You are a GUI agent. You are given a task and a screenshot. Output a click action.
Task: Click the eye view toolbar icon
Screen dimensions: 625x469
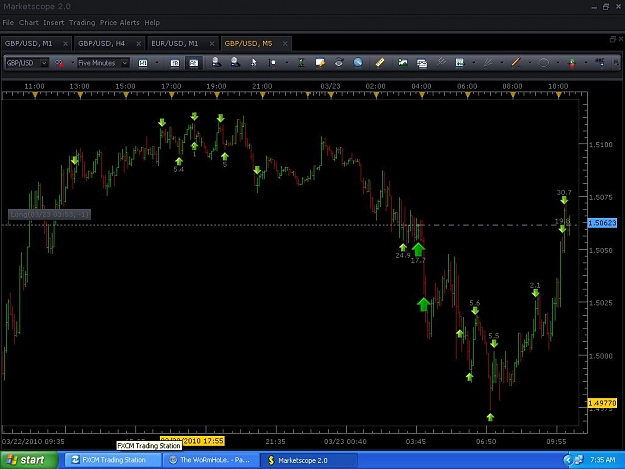pyautogui.click(x=339, y=63)
